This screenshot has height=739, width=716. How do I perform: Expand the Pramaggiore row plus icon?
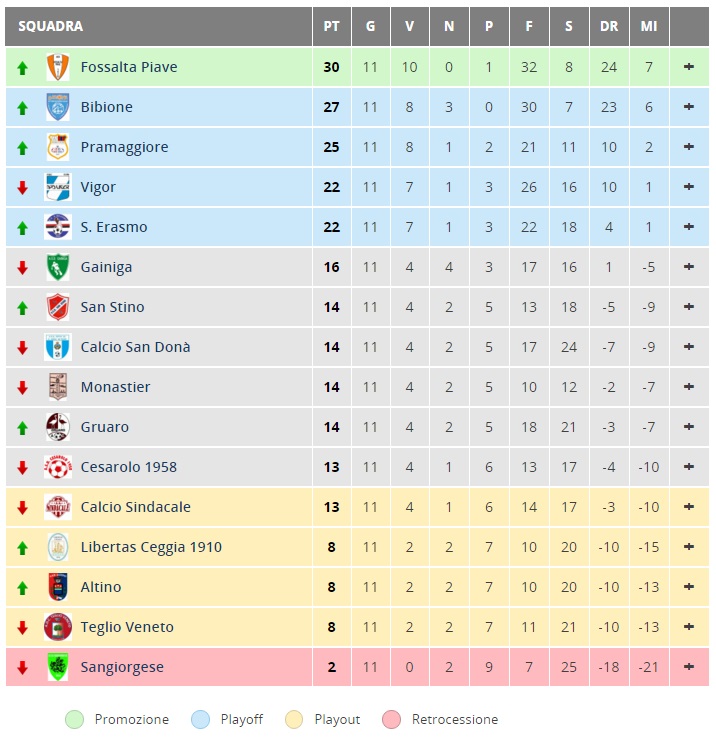coord(689,147)
